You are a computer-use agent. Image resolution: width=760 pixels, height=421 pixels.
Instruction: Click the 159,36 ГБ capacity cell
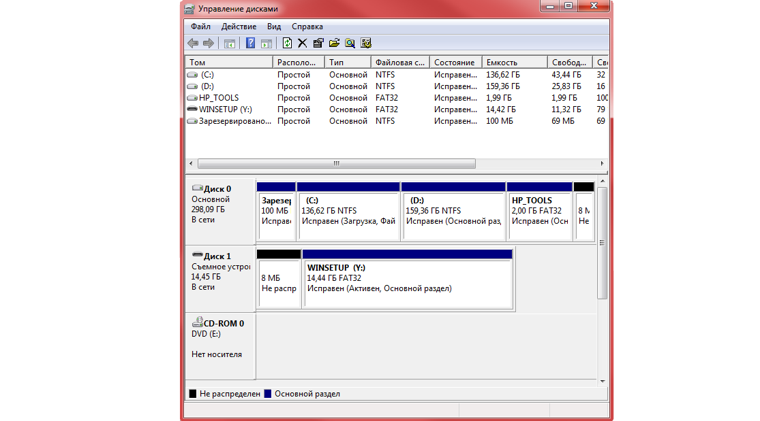pos(503,87)
